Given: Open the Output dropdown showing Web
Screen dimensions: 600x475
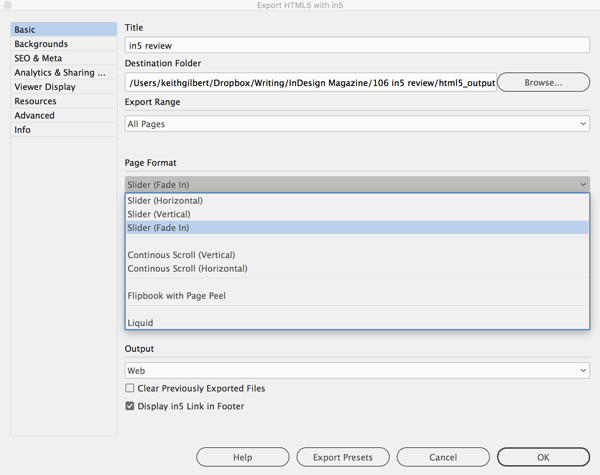Looking at the screenshot, I should coord(357,371).
